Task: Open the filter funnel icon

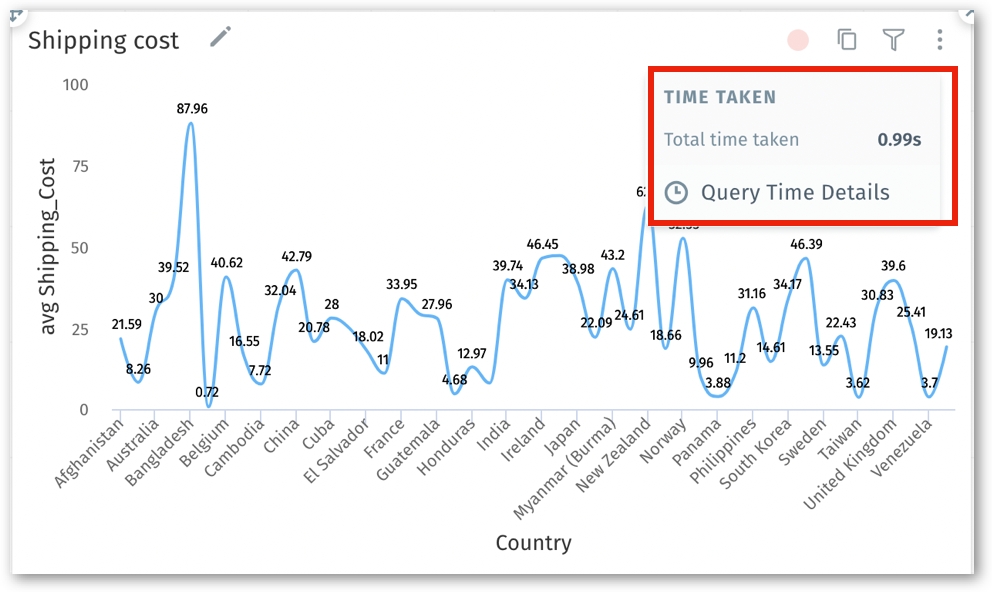Action: (893, 40)
